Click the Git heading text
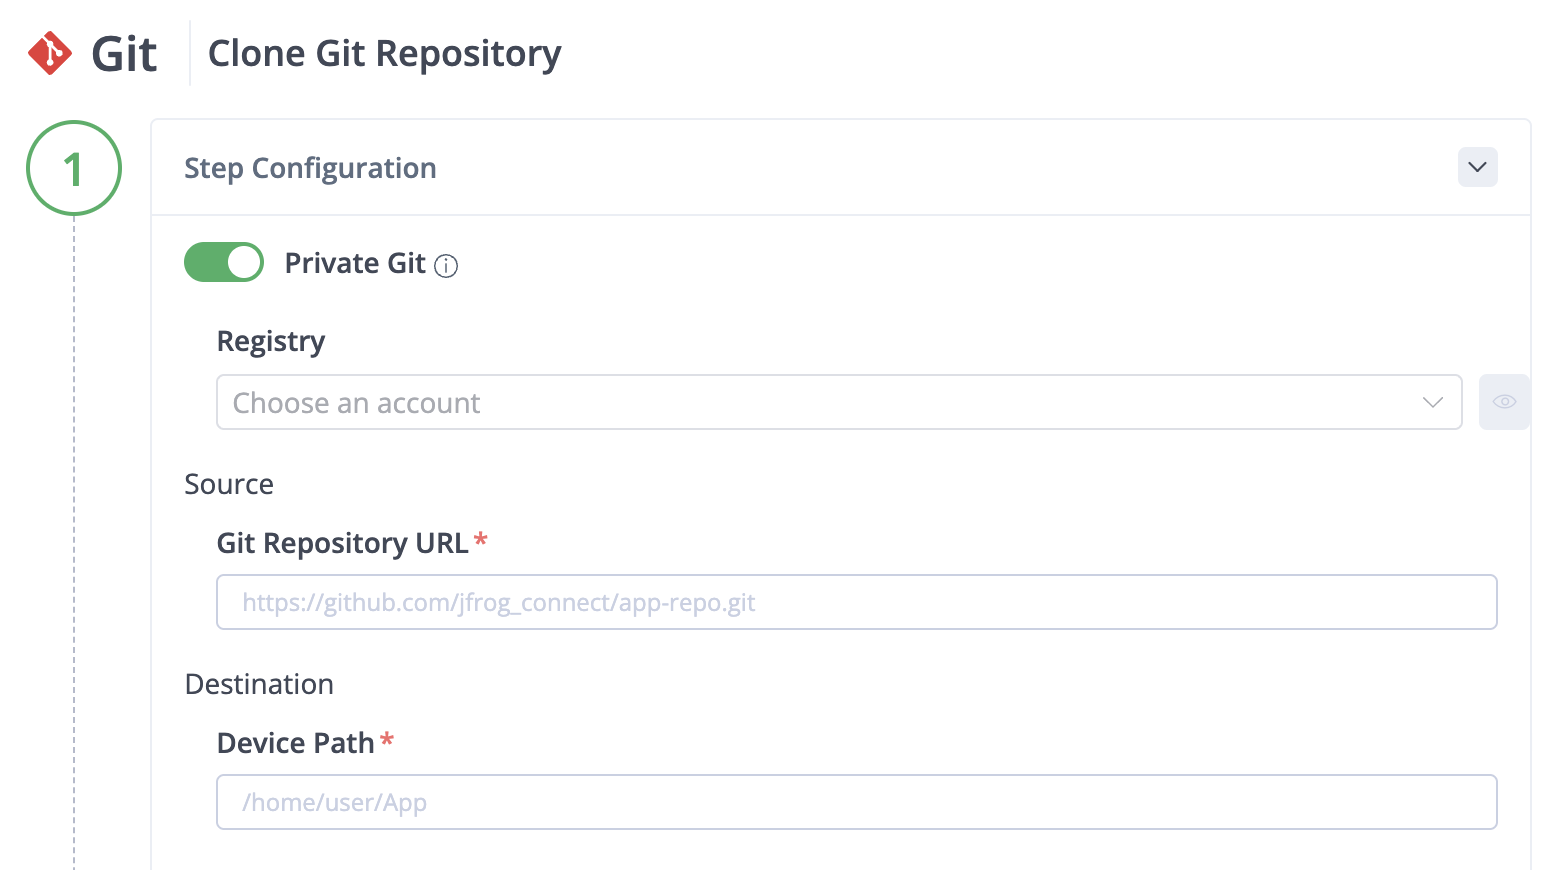The image size is (1542, 870). pos(124,54)
